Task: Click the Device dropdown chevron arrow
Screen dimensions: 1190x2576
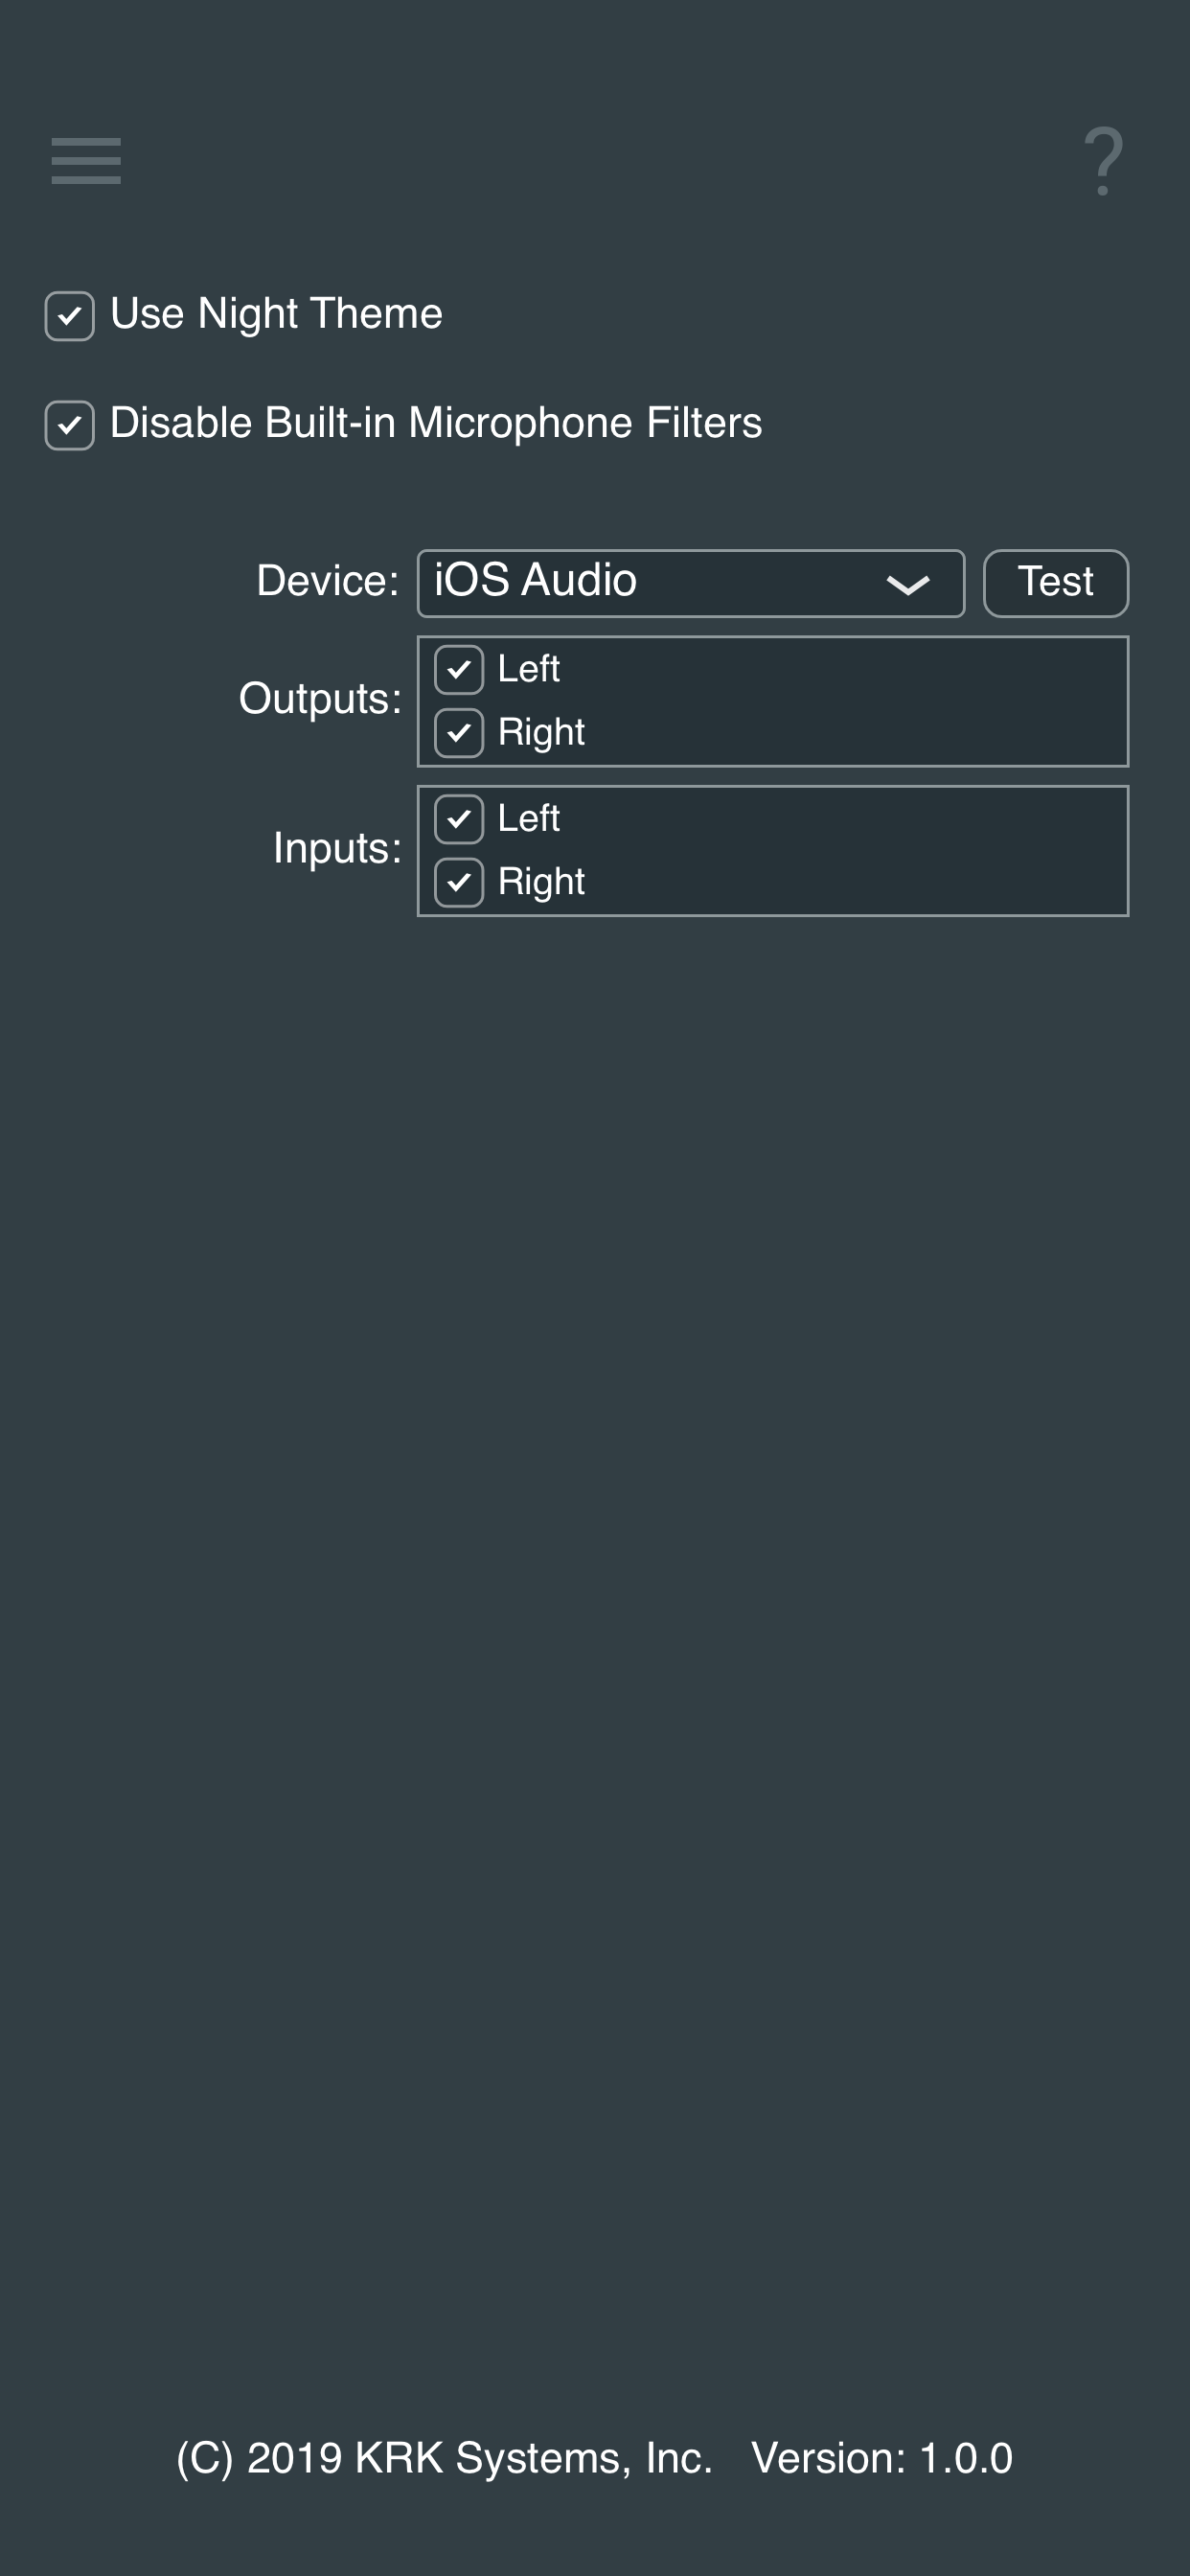Action: pyautogui.click(x=908, y=584)
